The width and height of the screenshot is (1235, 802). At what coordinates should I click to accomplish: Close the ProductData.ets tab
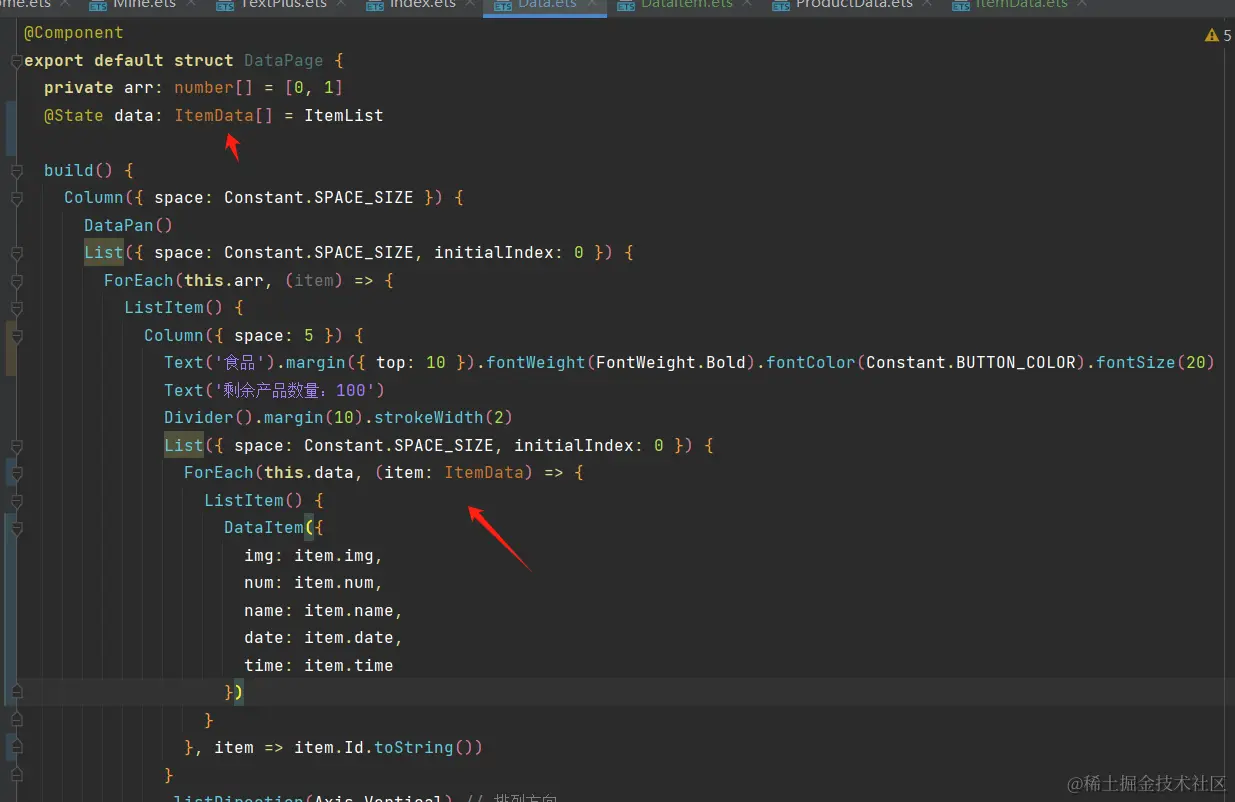[928, 5]
